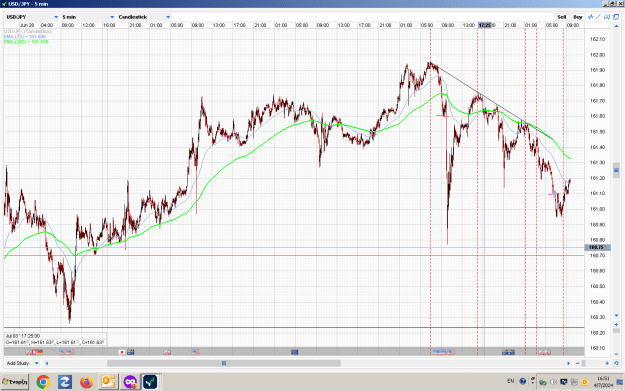Screen dimensions: 625x391
Task: Click the EN language indicator
Action: point(510,381)
